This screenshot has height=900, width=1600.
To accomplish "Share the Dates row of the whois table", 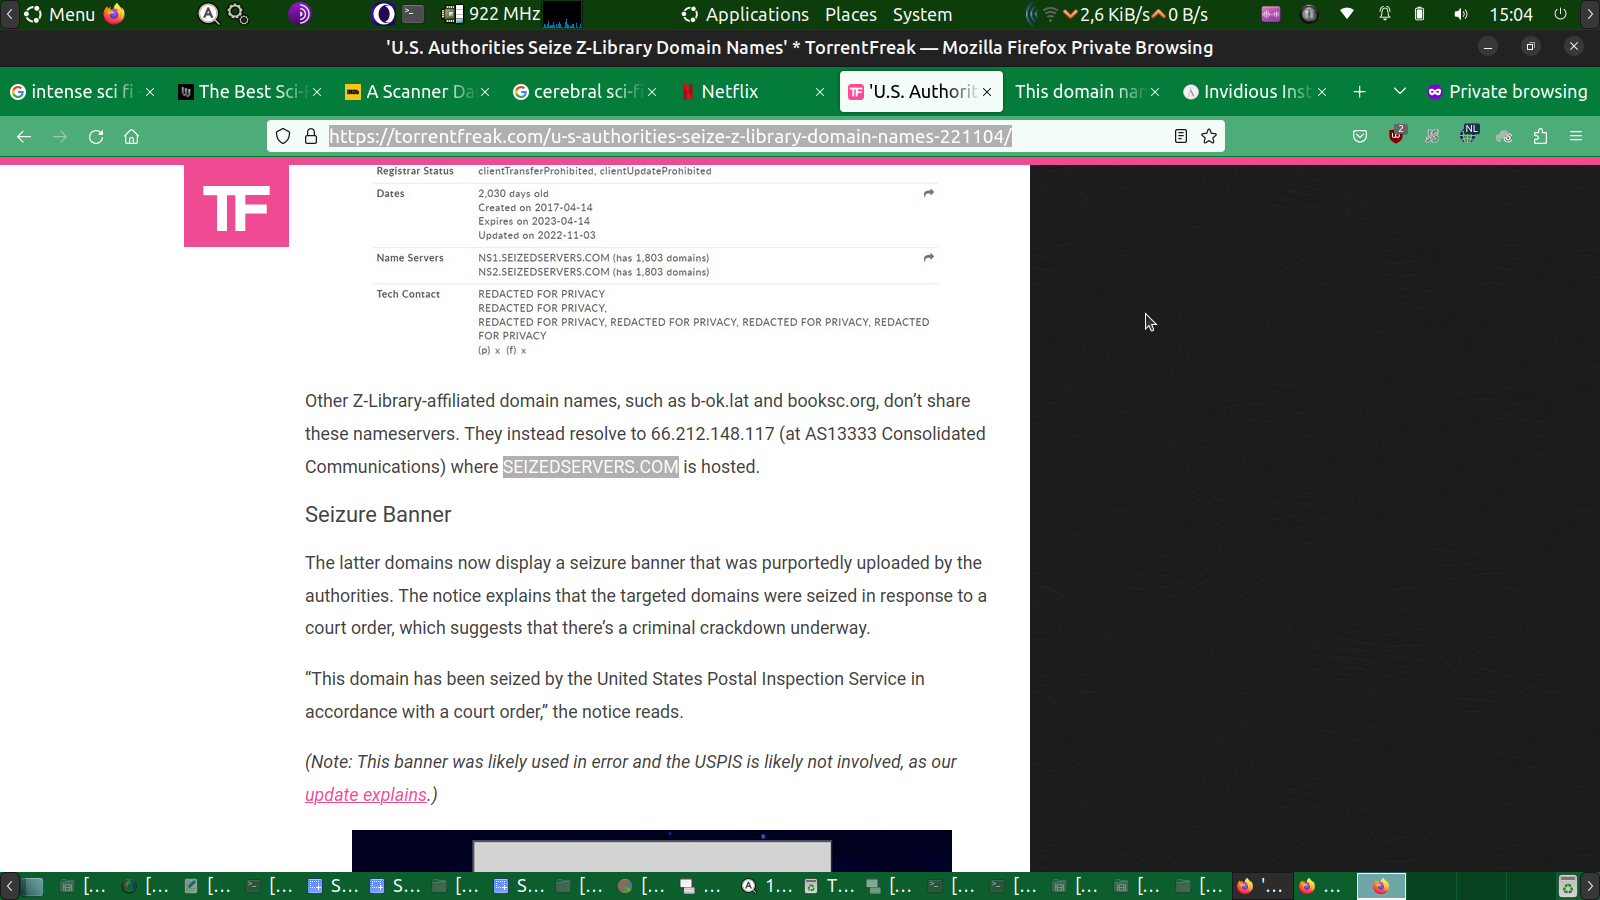I will 929,193.
